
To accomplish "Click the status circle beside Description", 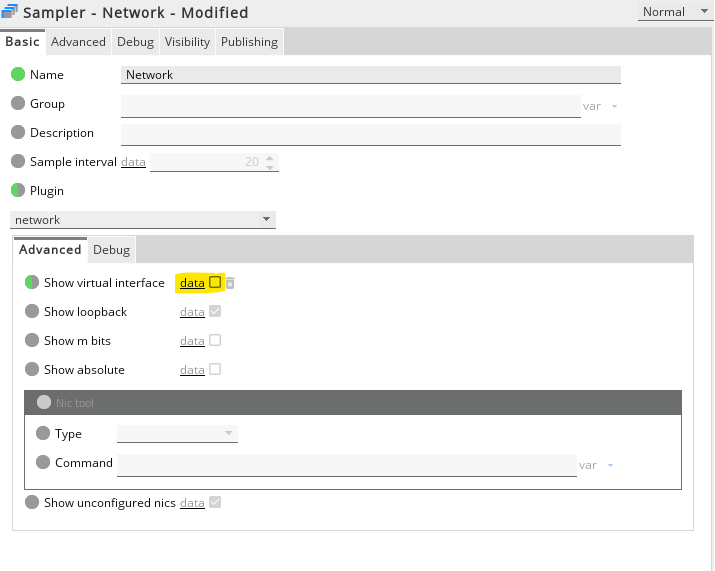I will 18,133.
